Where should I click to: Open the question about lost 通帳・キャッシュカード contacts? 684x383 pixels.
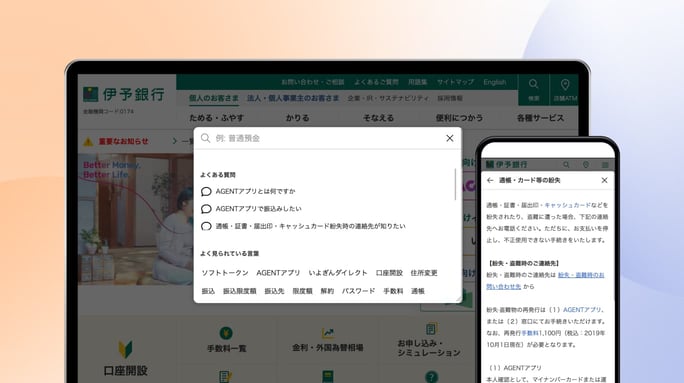(x=311, y=226)
